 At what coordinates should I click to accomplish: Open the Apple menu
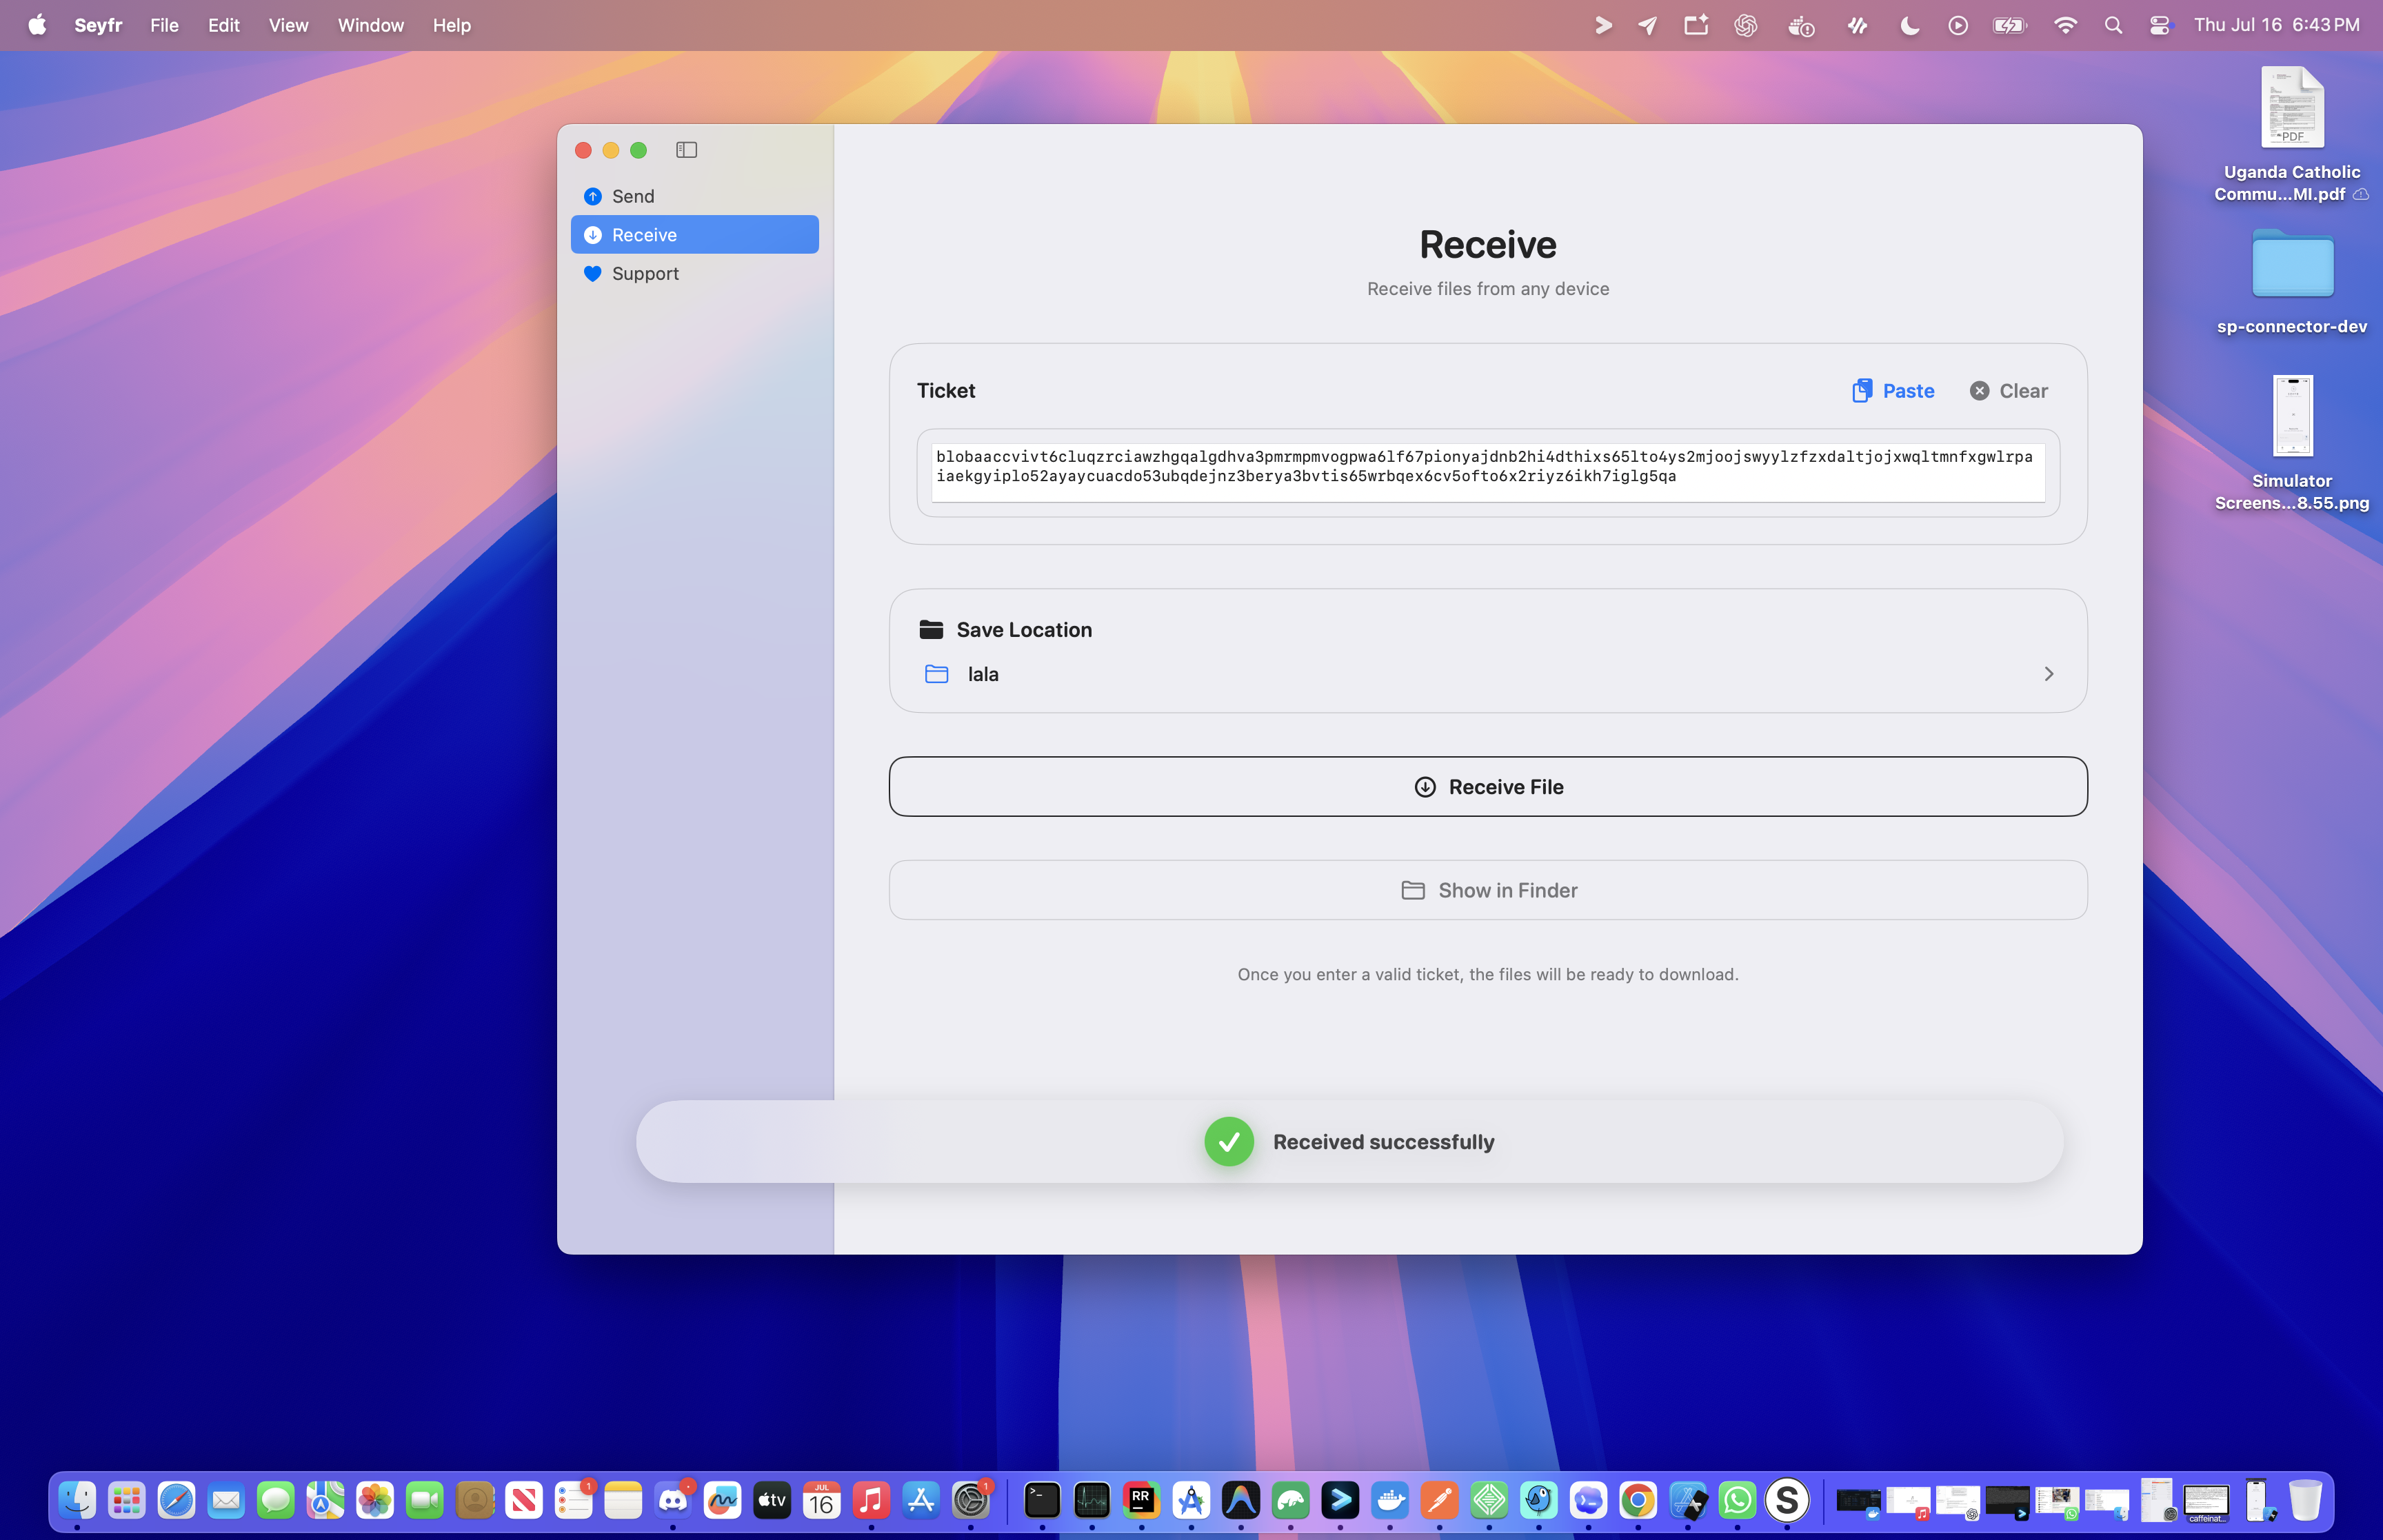click(37, 25)
